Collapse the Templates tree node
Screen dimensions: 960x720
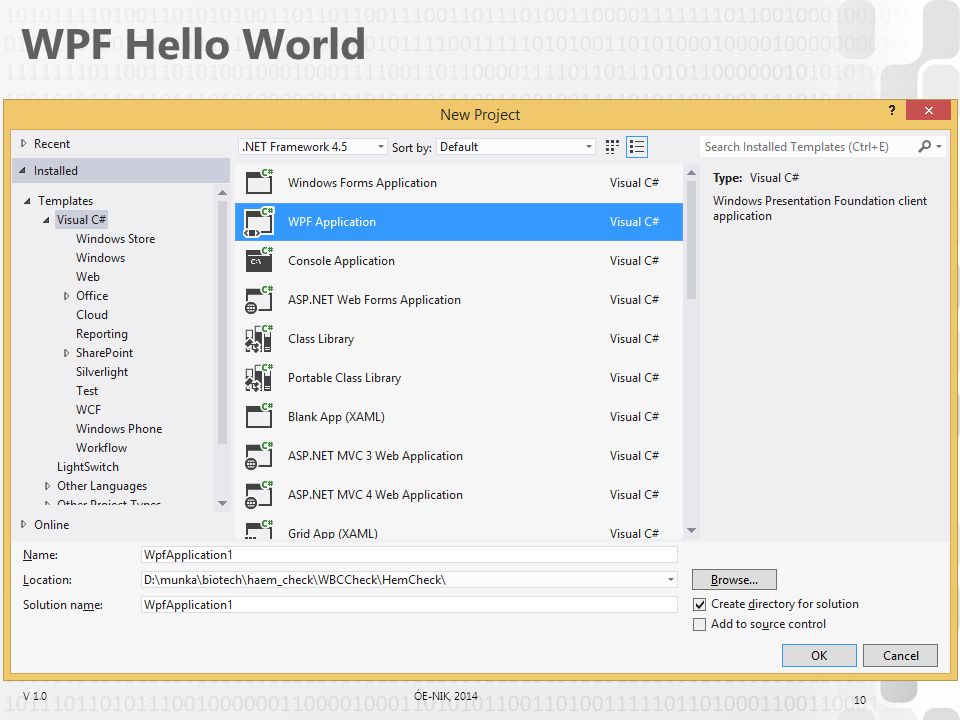pos(27,201)
